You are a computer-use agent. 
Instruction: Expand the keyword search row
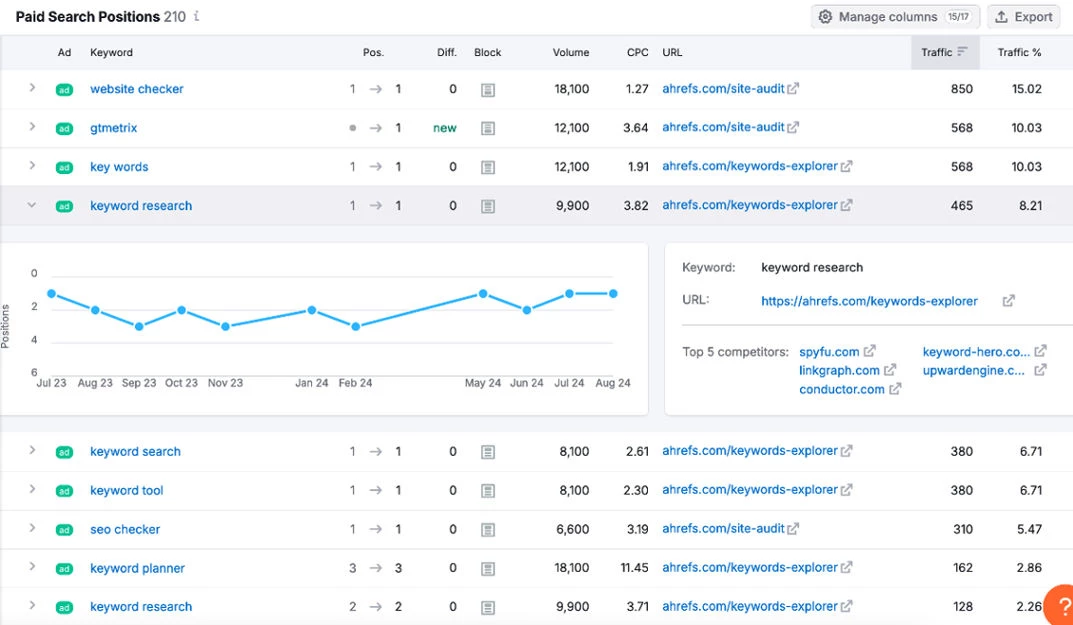tap(31, 450)
